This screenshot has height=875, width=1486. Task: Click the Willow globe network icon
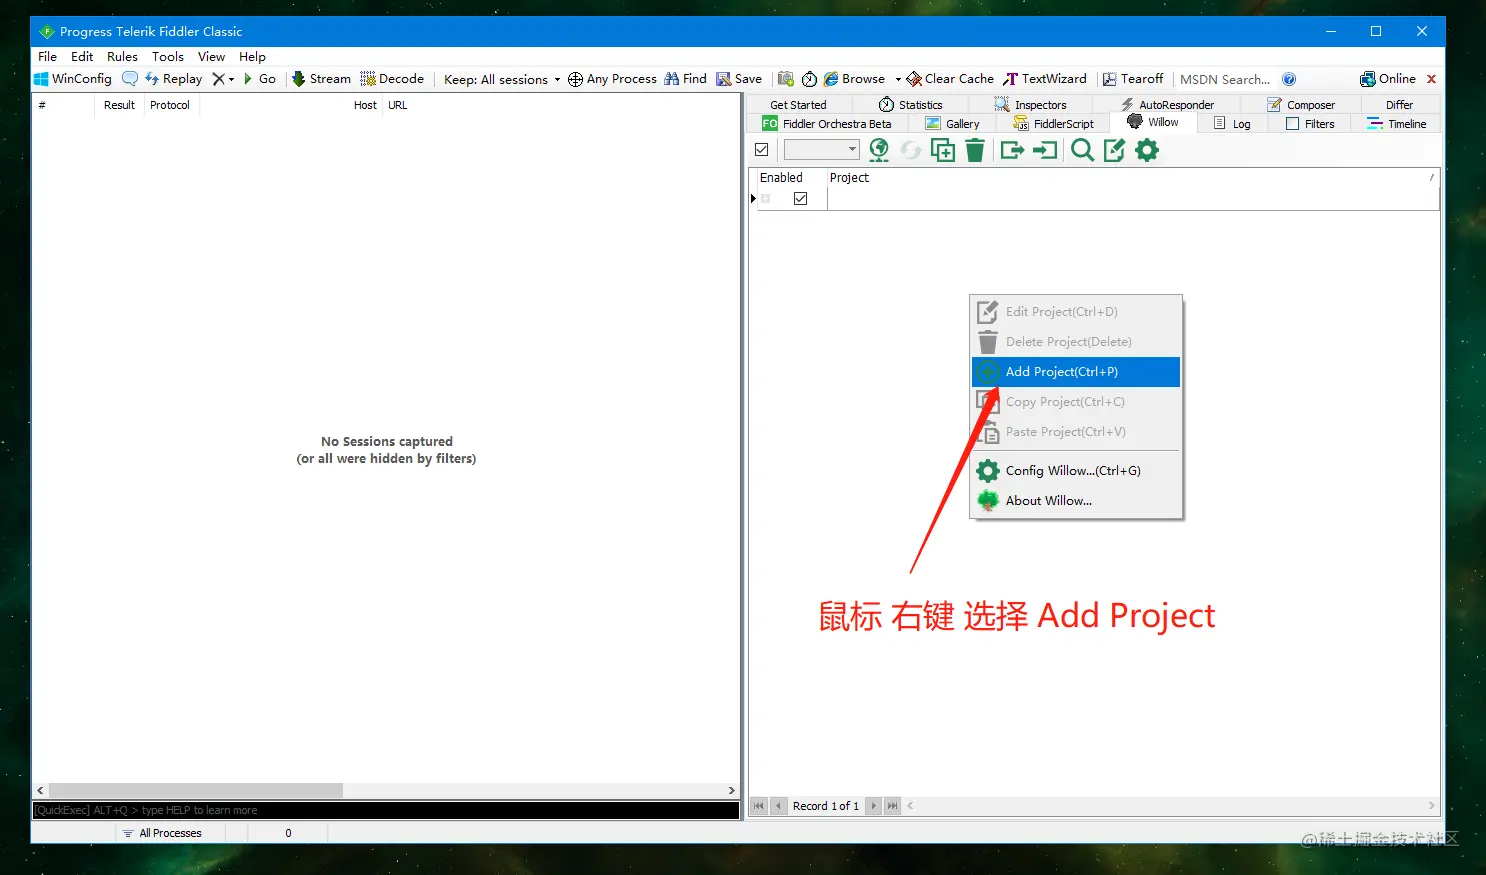pyautogui.click(x=879, y=150)
